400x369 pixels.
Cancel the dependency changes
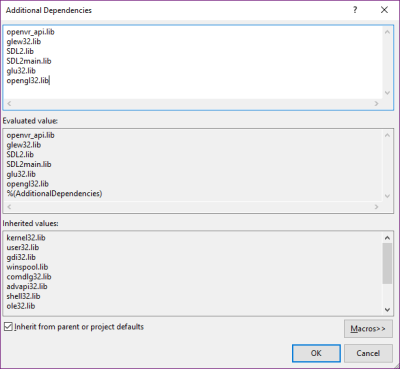pos(368,353)
